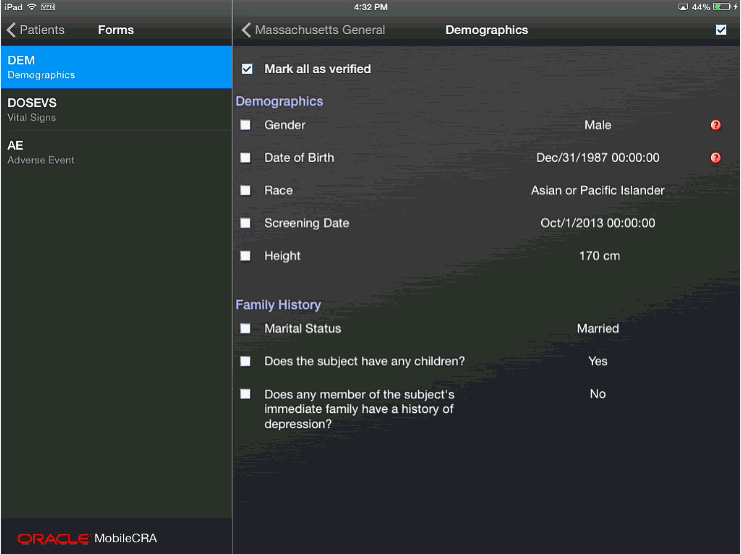Click the 170 cm height value

pos(599,256)
